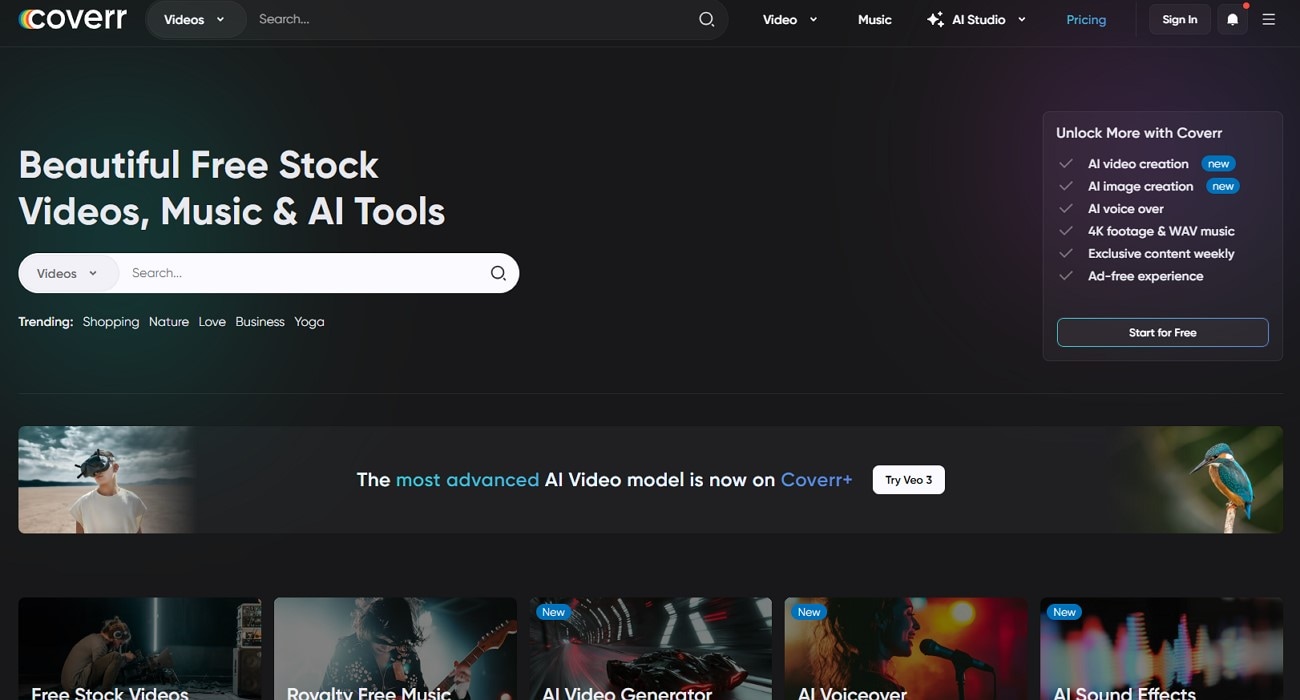
Task: Click the top bar search magnifier icon
Action: pos(706,19)
